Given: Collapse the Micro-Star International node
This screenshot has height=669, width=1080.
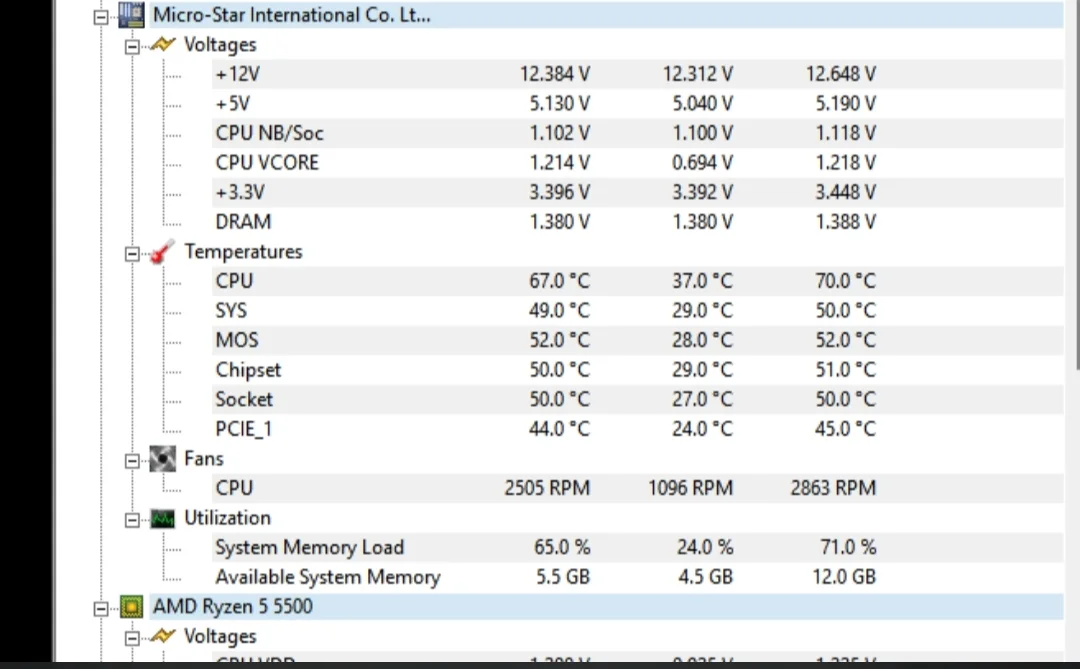Looking at the screenshot, I should pos(101,17).
